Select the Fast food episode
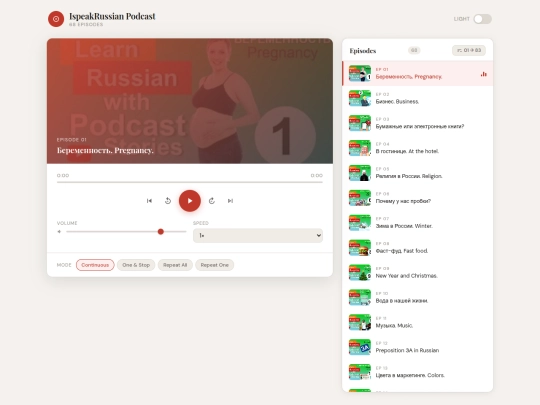This screenshot has height=405, width=540. click(x=417, y=248)
